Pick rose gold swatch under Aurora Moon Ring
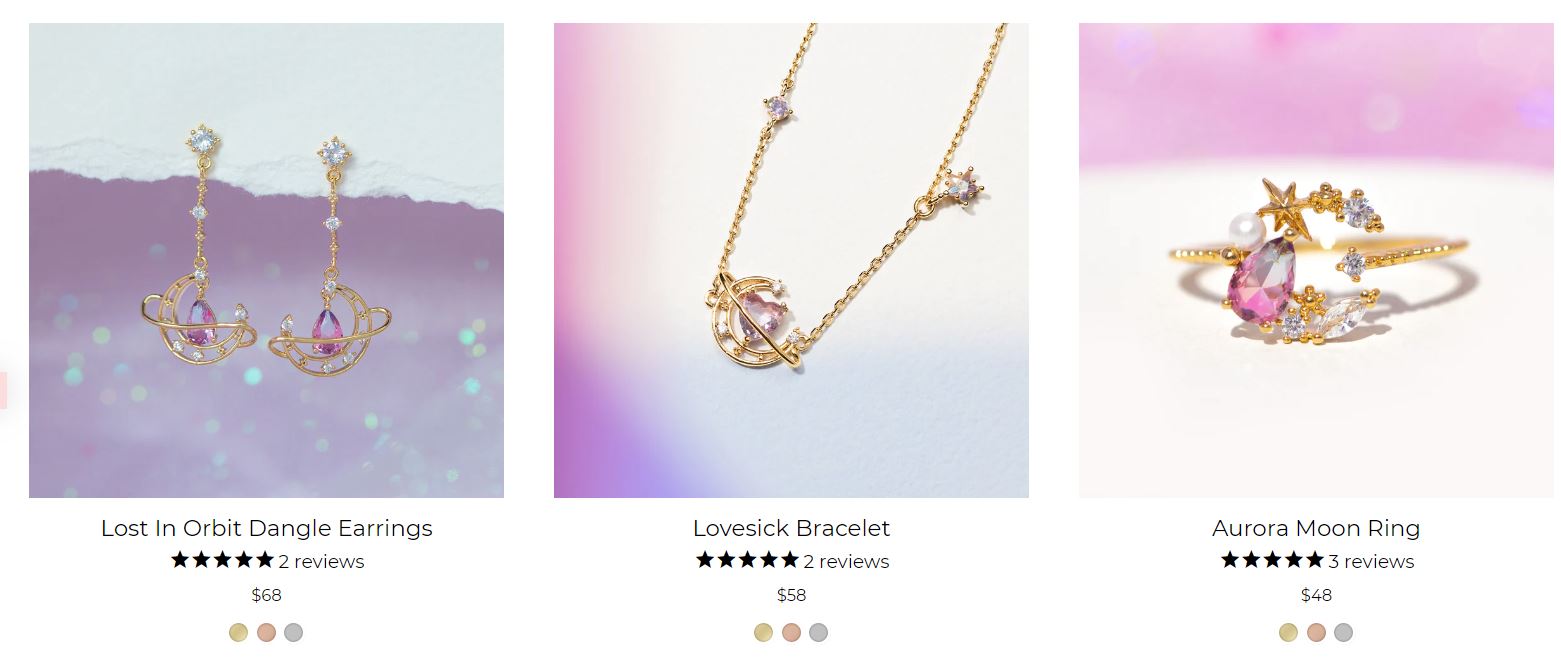 coord(1316,632)
